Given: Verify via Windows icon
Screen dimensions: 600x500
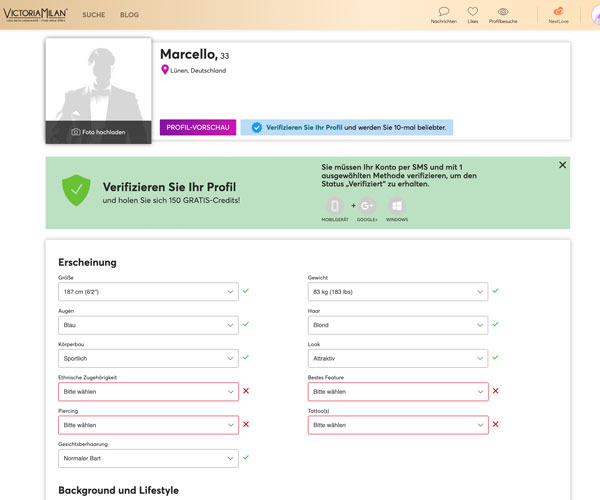Looking at the screenshot, I should coord(397,206).
